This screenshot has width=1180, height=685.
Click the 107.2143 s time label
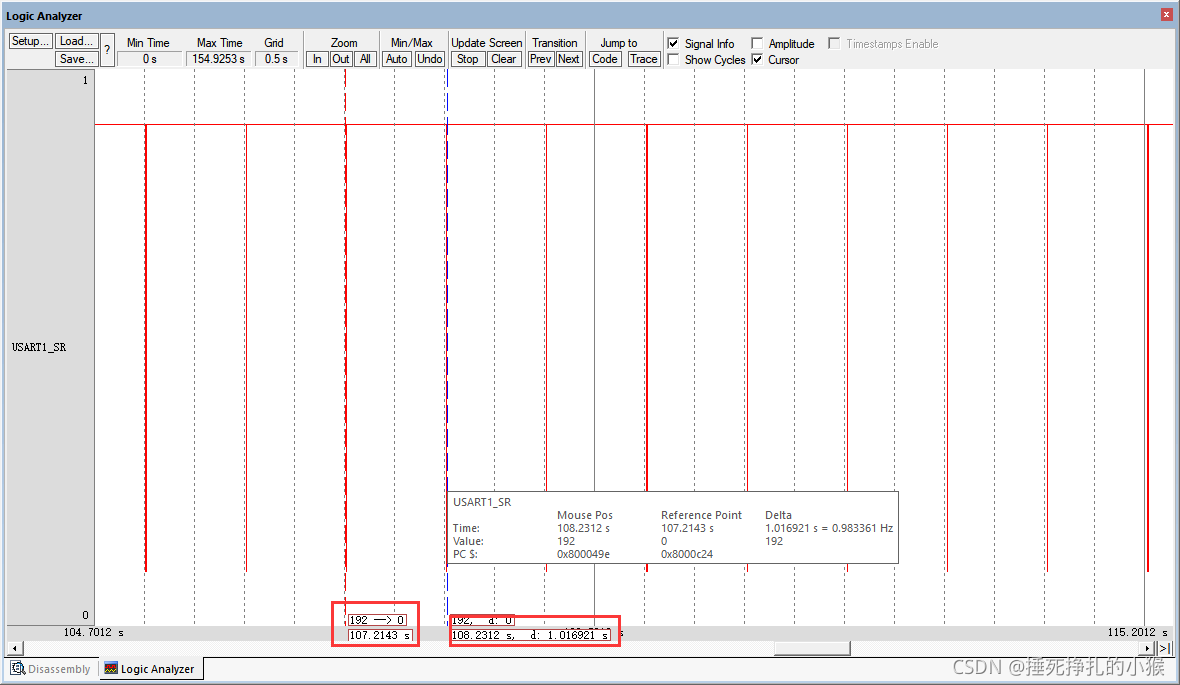380,635
